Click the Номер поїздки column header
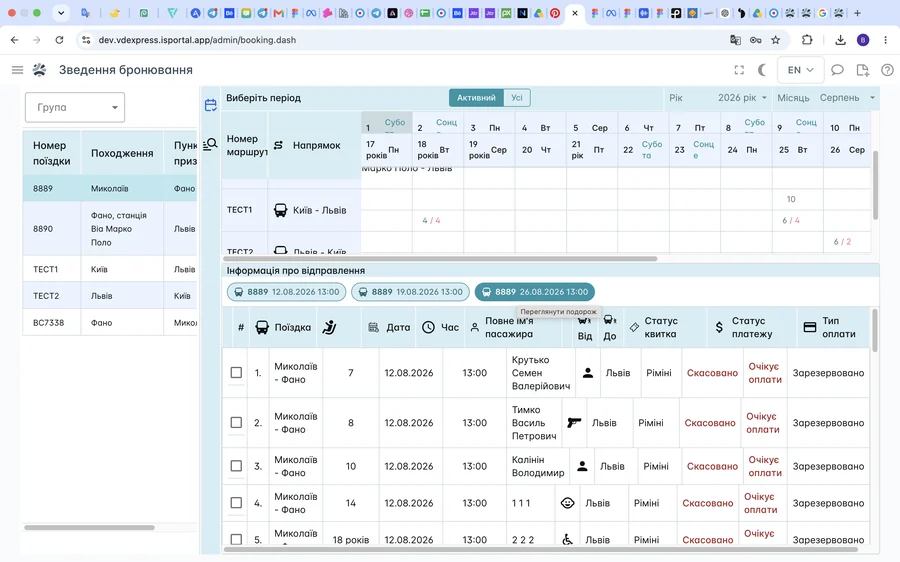The width and height of the screenshot is (900, 562). pyautogui.click(x=52, y=153)
